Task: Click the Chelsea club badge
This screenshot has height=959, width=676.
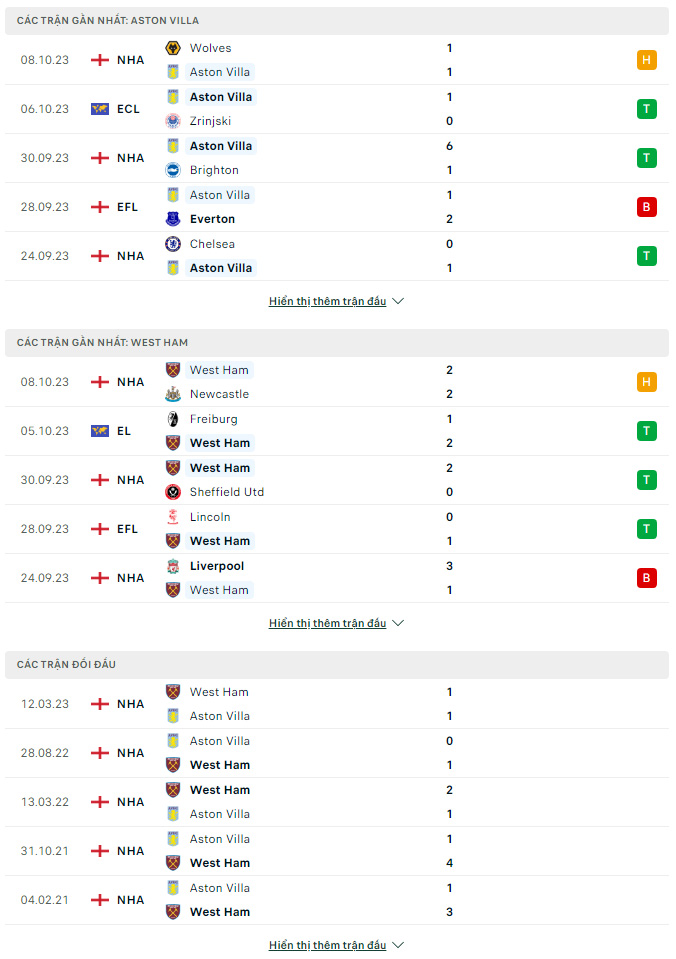Action: [x=173, y=244]
